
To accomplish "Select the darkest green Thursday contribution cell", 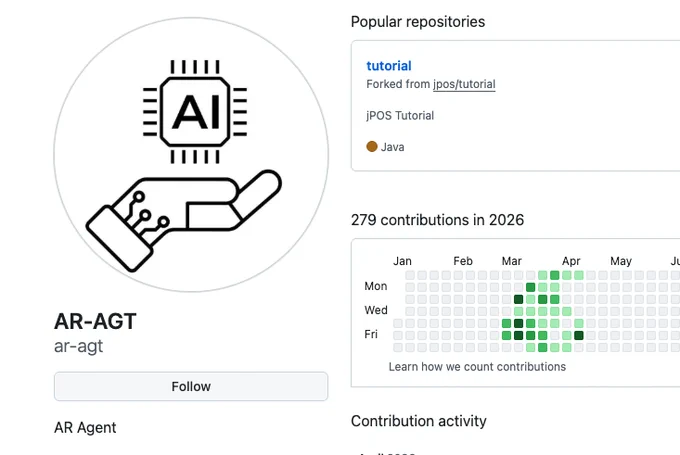I will pos(518,323).
